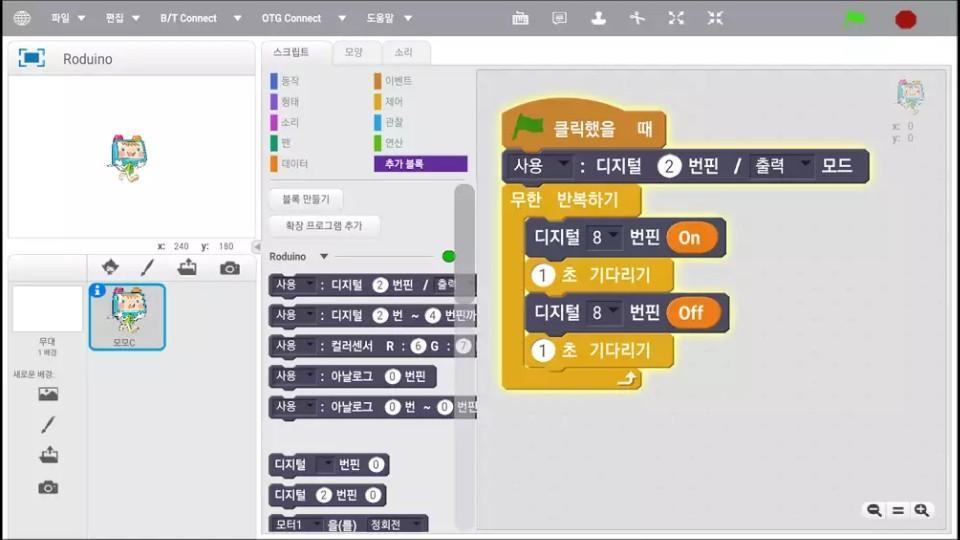Toggle the On value in digital block
Image resolution: width=960 pixels, height=540 pixels.
[690, 238]
